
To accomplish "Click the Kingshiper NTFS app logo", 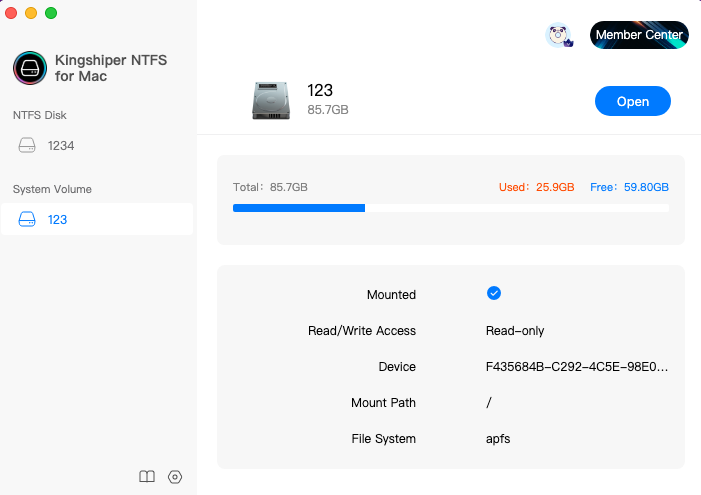I will [30, 68].
